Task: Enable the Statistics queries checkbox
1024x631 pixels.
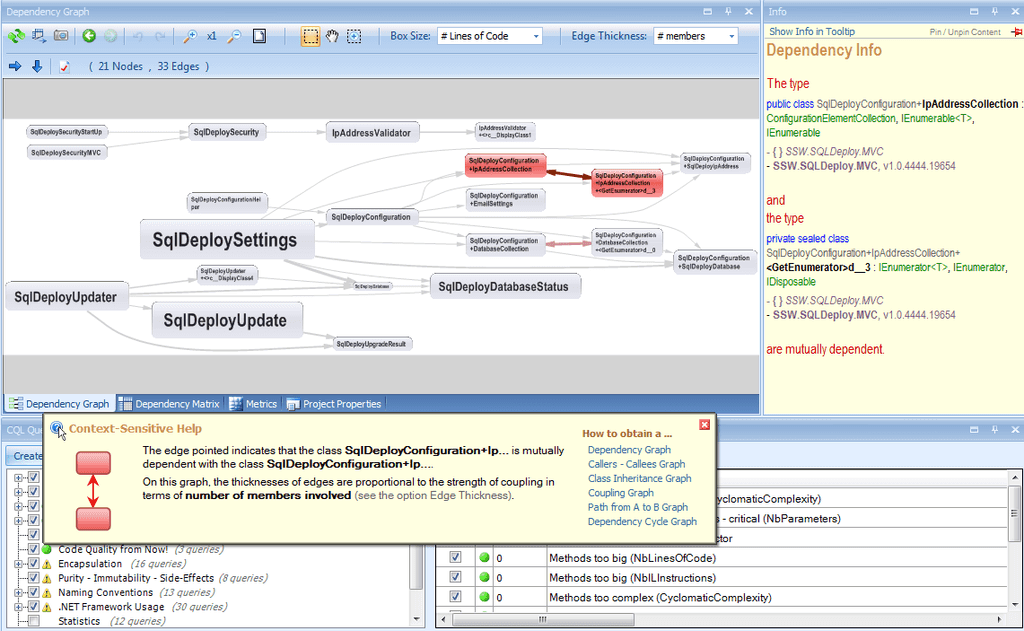Action: click(31, 620)
